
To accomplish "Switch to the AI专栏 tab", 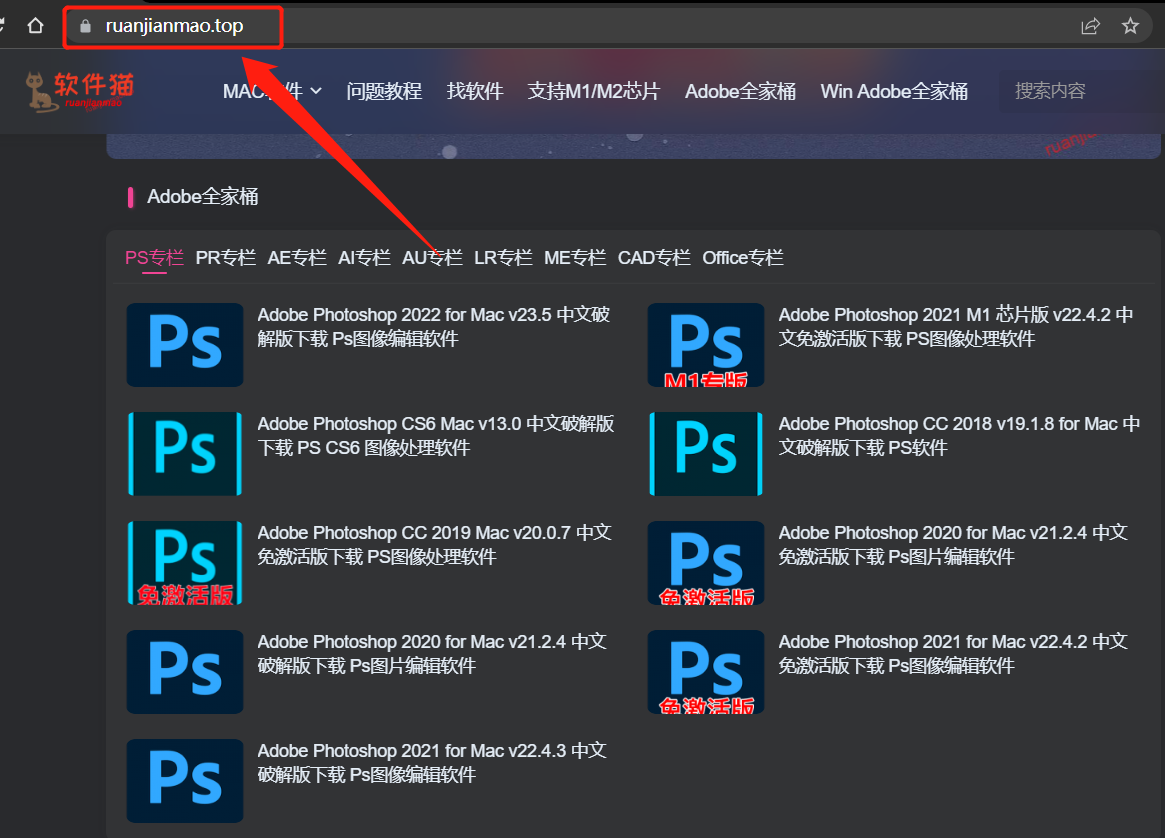I will click(x=364, y=258).
